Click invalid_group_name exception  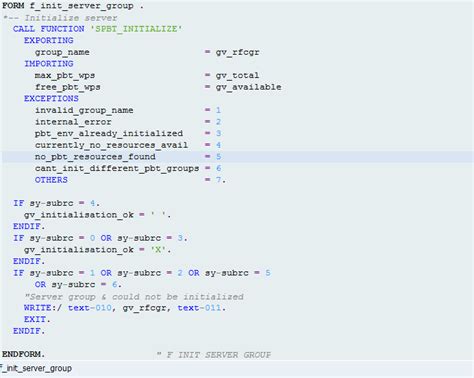click(x=84, y=110)
